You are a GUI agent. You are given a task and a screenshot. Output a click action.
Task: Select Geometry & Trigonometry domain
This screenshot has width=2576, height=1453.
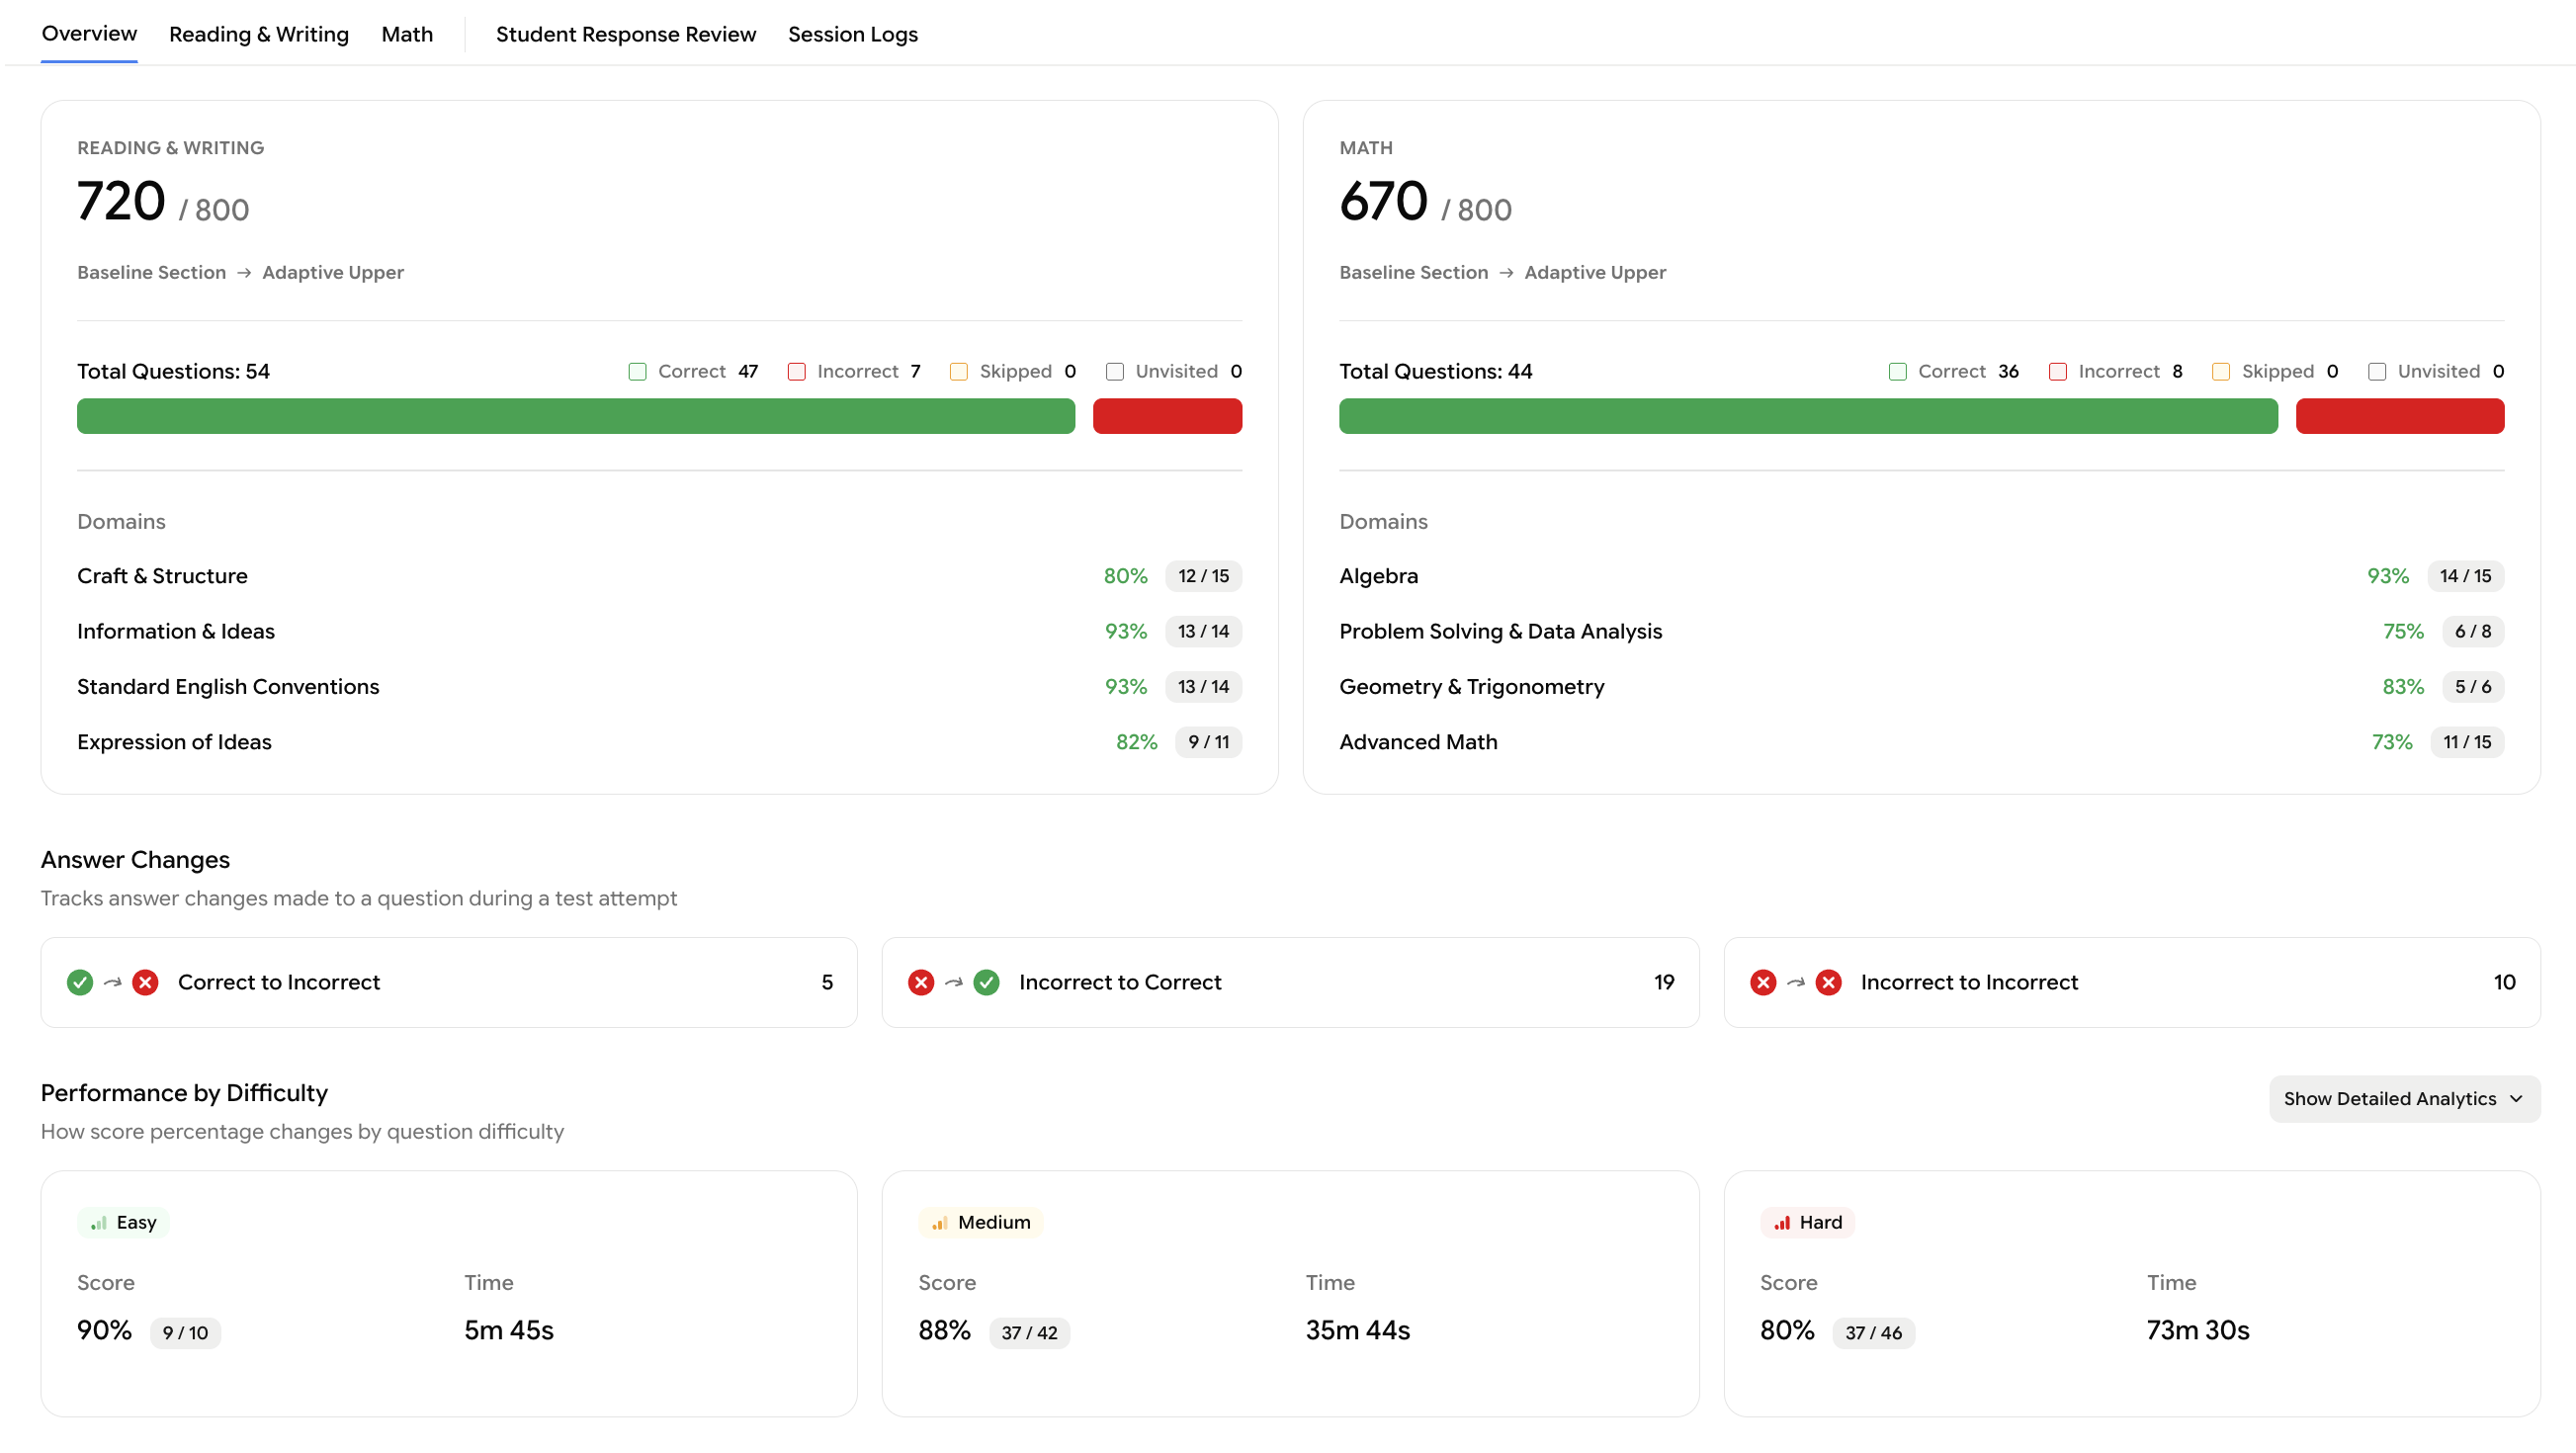[1921, 687]
